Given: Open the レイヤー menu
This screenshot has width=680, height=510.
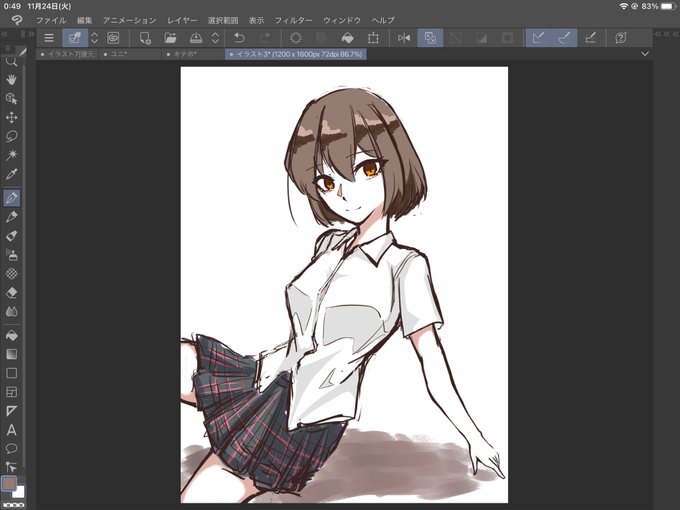Looking at the screenshot, I should click(182, 20).
